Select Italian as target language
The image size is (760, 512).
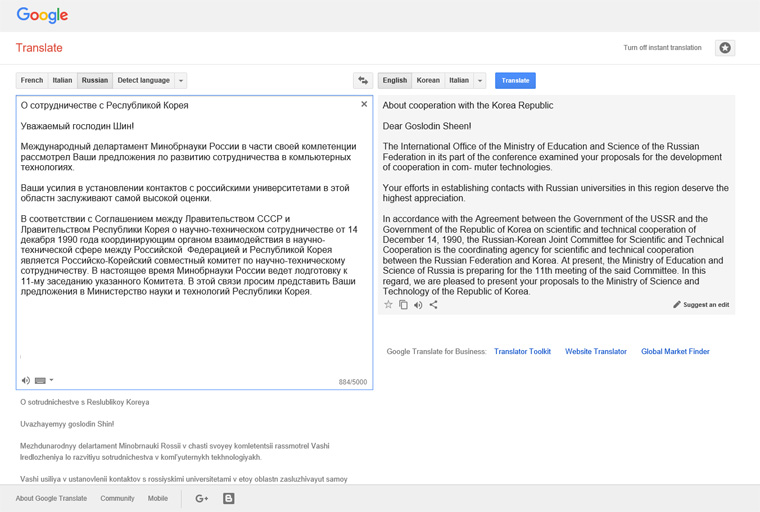(459, 80)
